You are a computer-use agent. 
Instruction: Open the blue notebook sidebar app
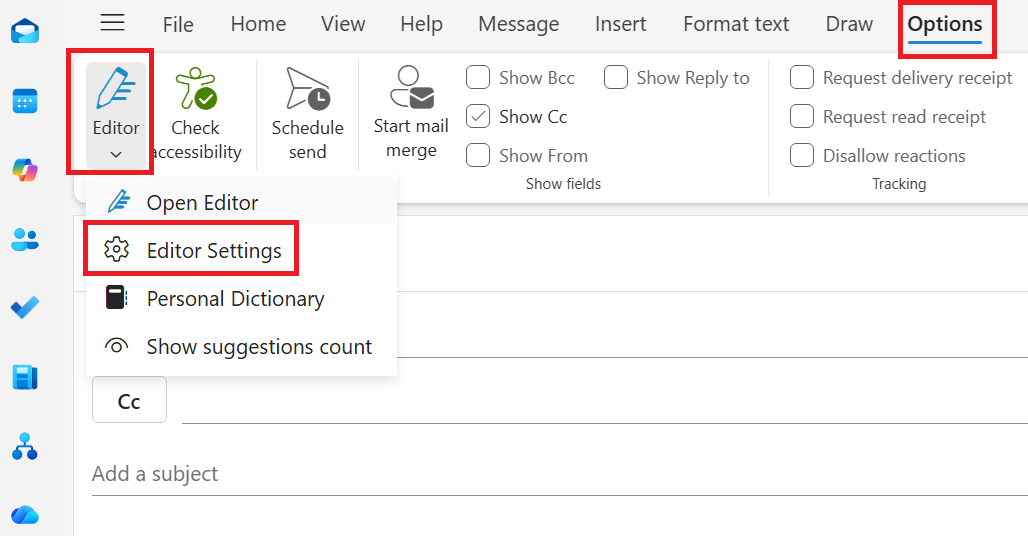point(25,377)
